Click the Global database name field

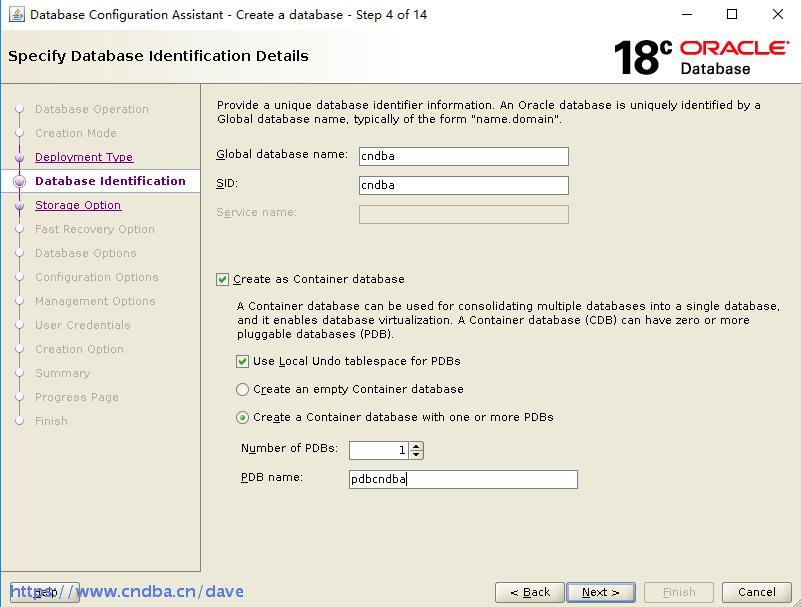[x=463, y=156]
